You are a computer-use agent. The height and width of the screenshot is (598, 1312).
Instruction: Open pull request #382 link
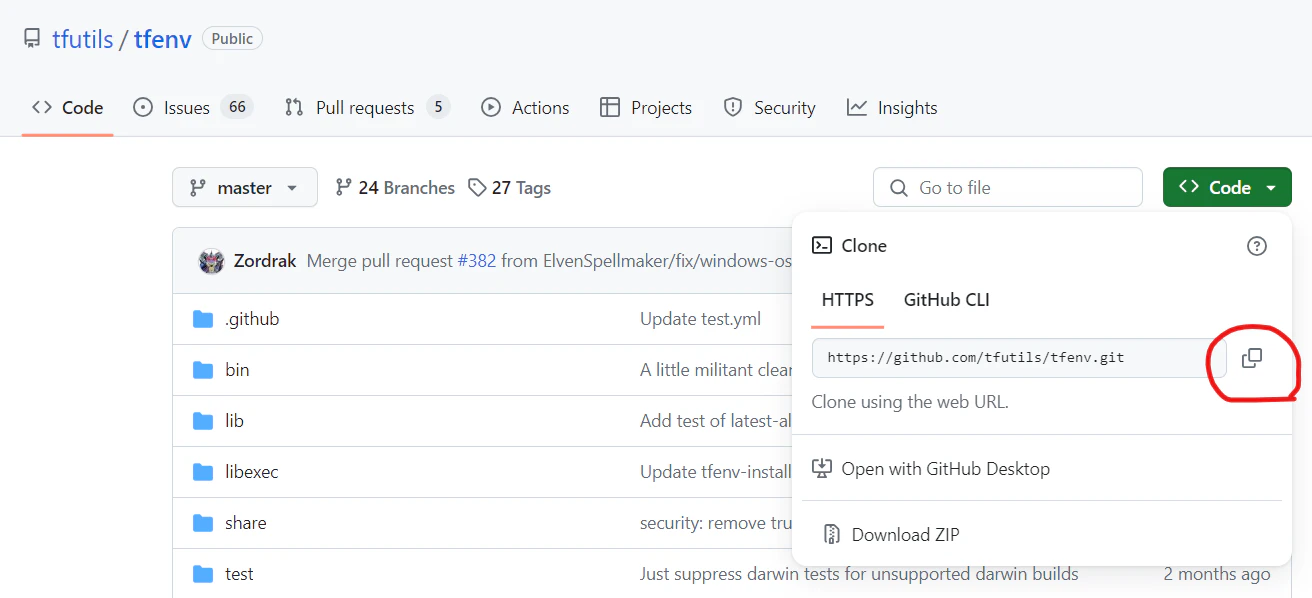(x=476, y=261)
